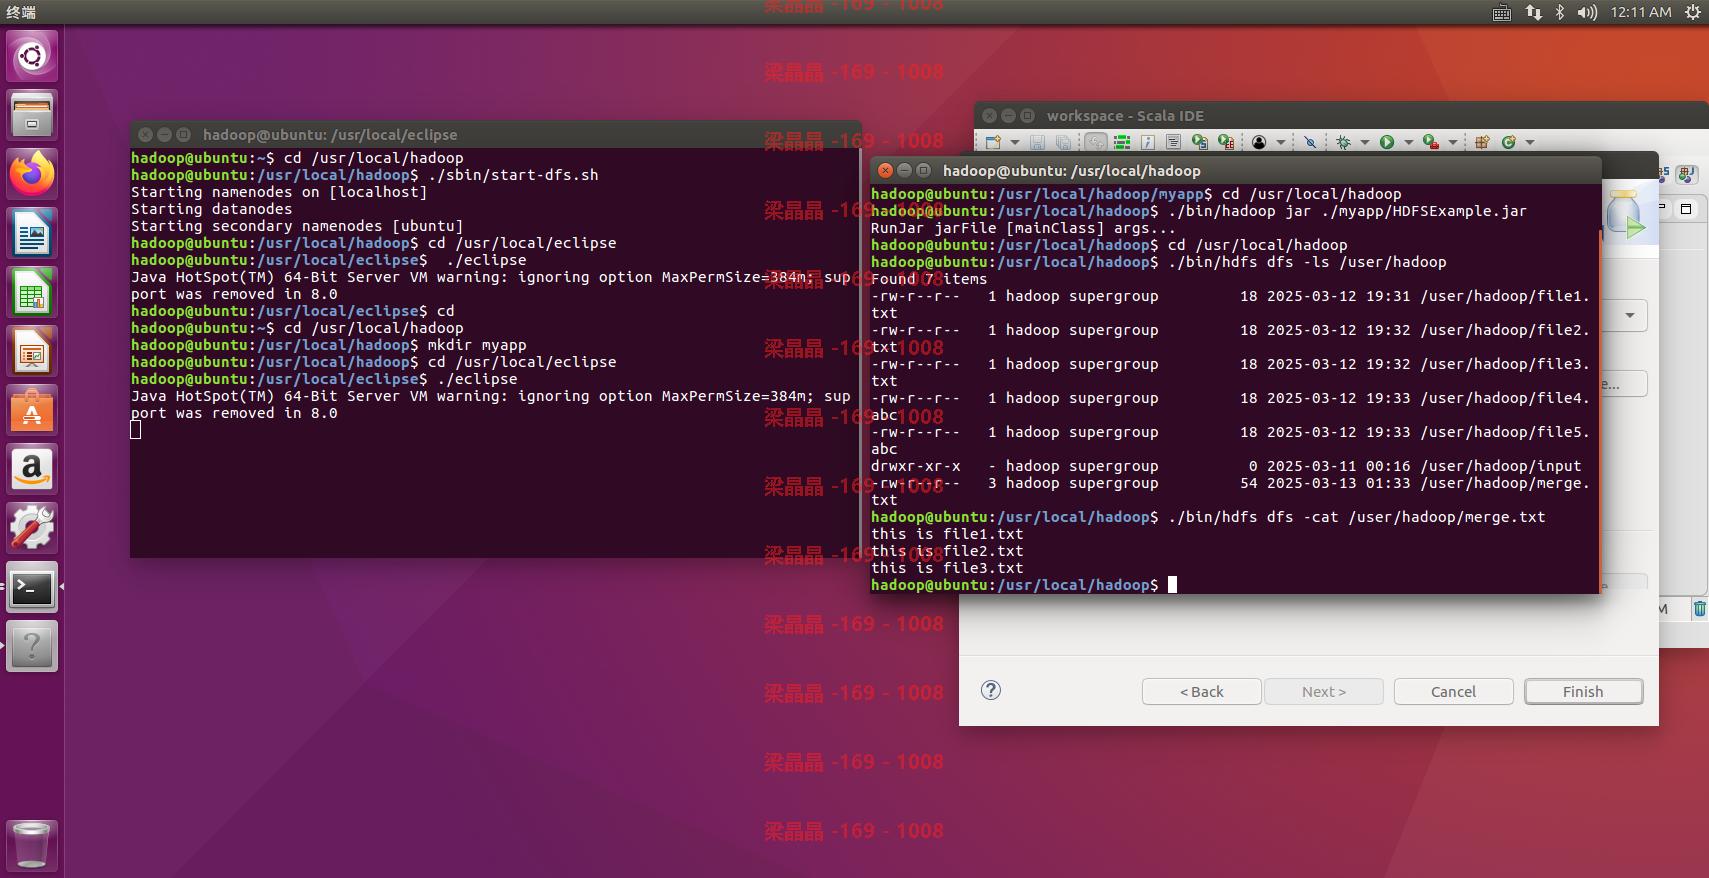Click the Back button in the wizard dialog
1709x878 pixels.
pyautogui.click(x=1202, y=692)
